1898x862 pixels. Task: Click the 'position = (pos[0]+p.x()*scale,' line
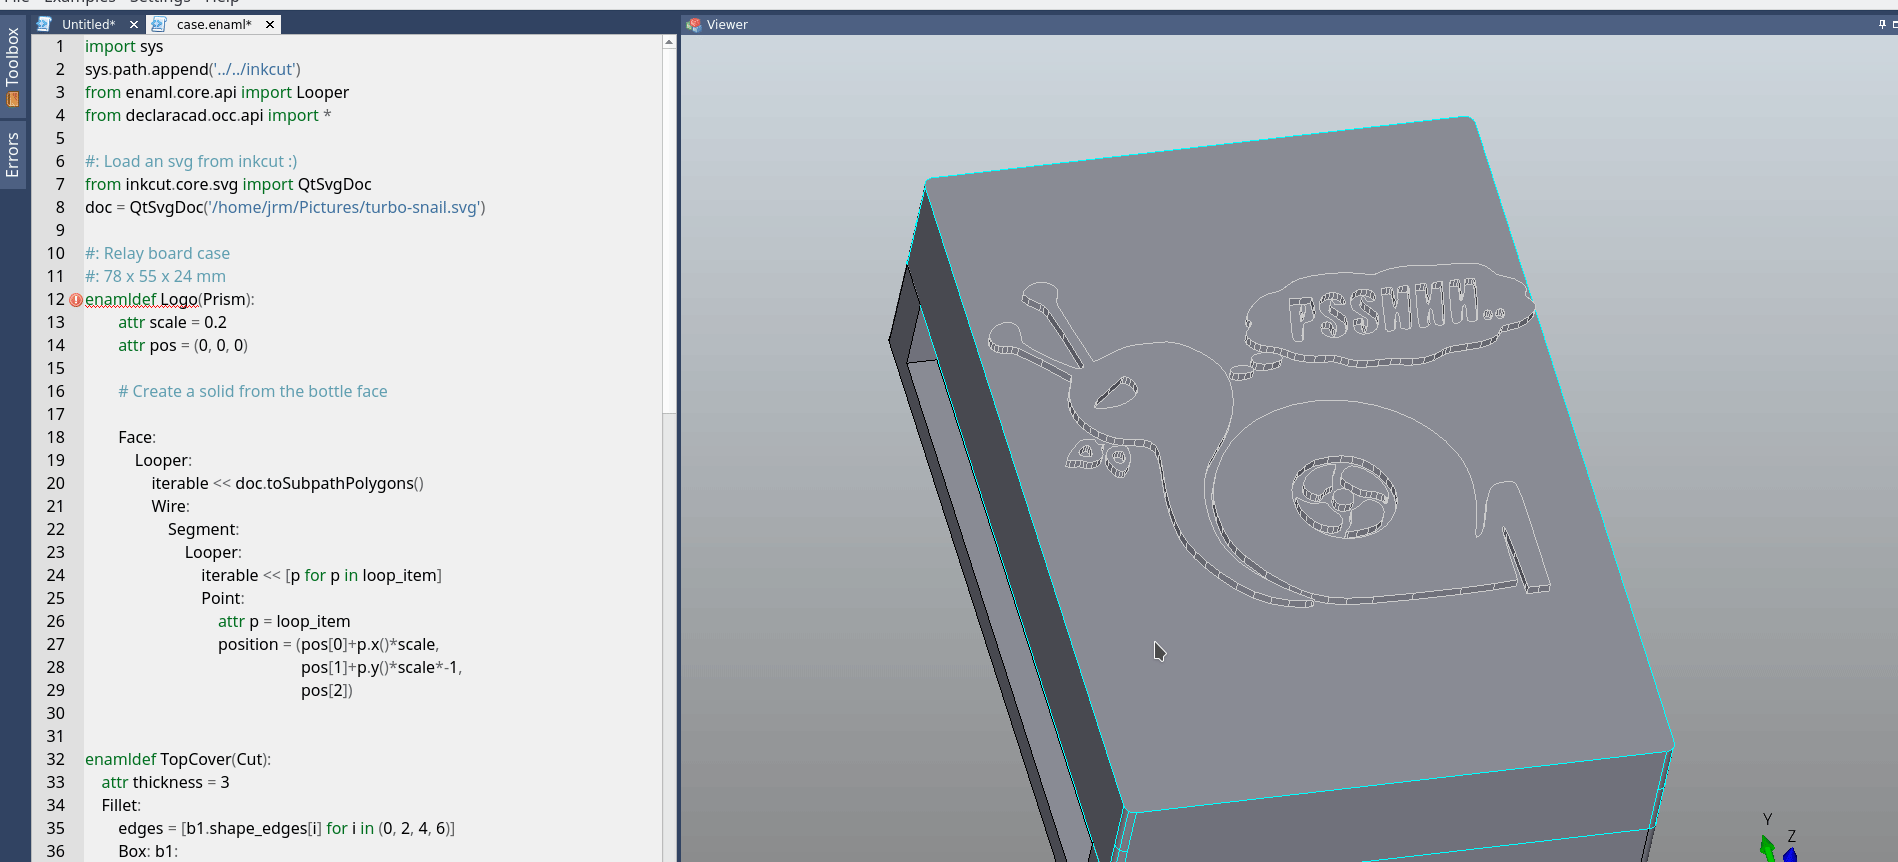(329, 644)
